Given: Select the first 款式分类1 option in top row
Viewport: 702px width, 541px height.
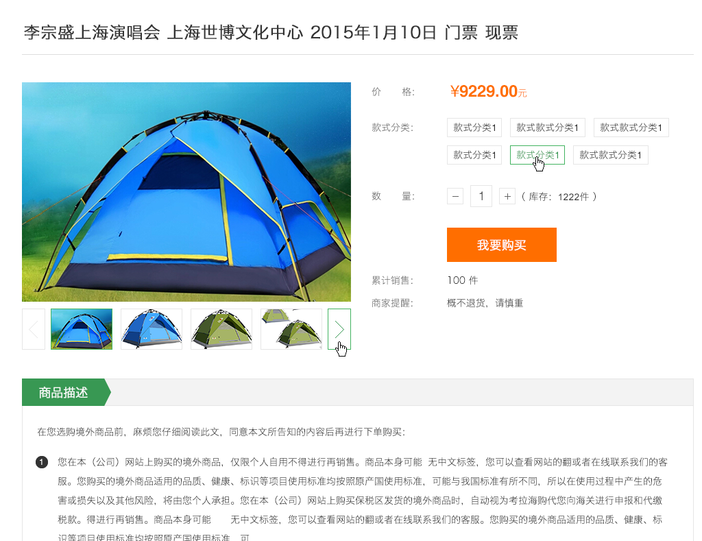Looking at the screenshot, I should 474,128.
